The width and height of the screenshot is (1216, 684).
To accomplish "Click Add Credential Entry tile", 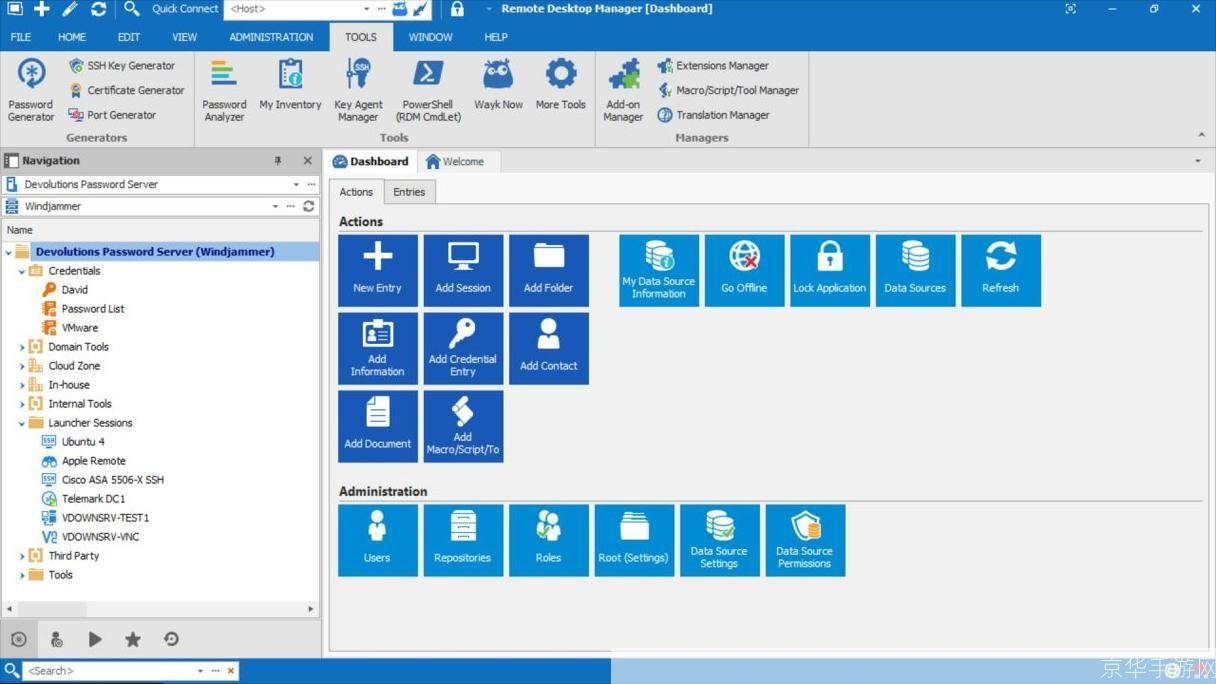I will pyautogui.click(x=463, y=348).
